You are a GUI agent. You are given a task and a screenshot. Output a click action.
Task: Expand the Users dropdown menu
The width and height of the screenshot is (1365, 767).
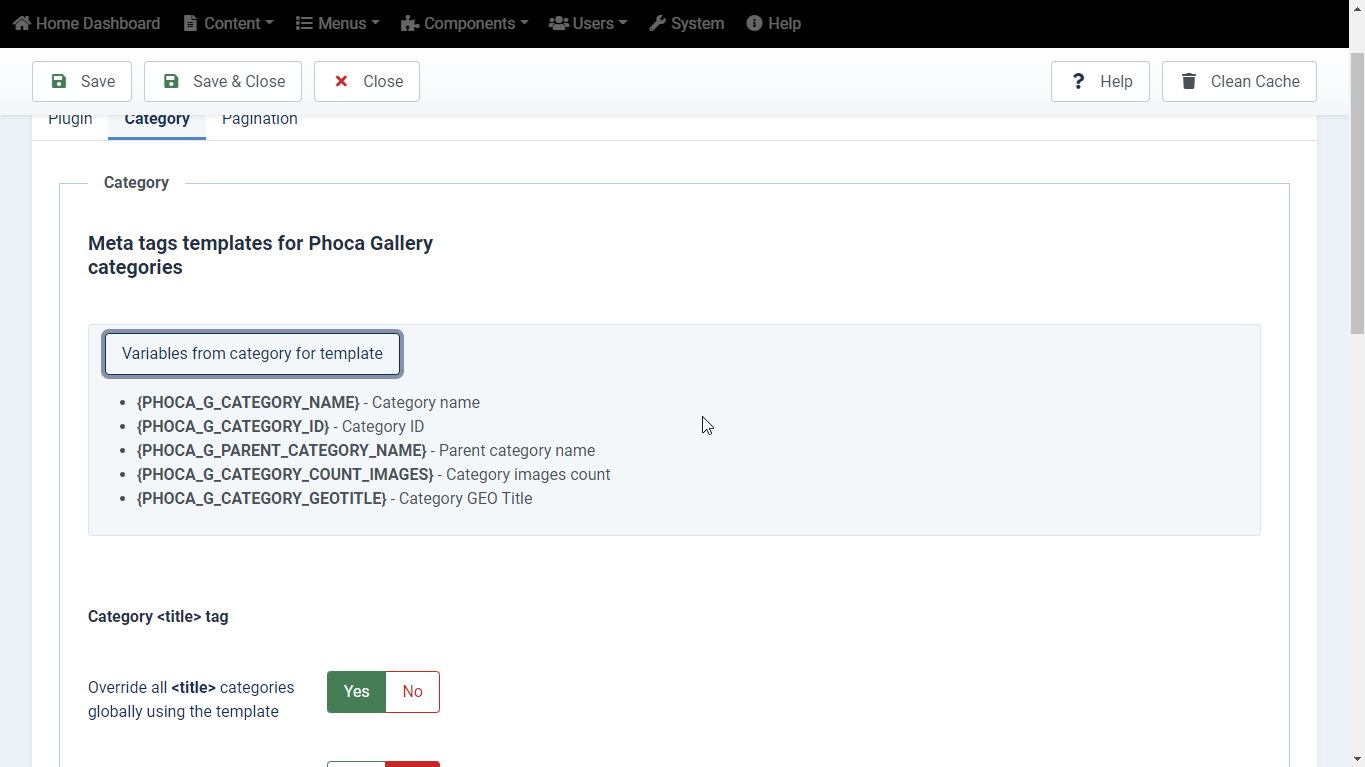tap(588, 23)
